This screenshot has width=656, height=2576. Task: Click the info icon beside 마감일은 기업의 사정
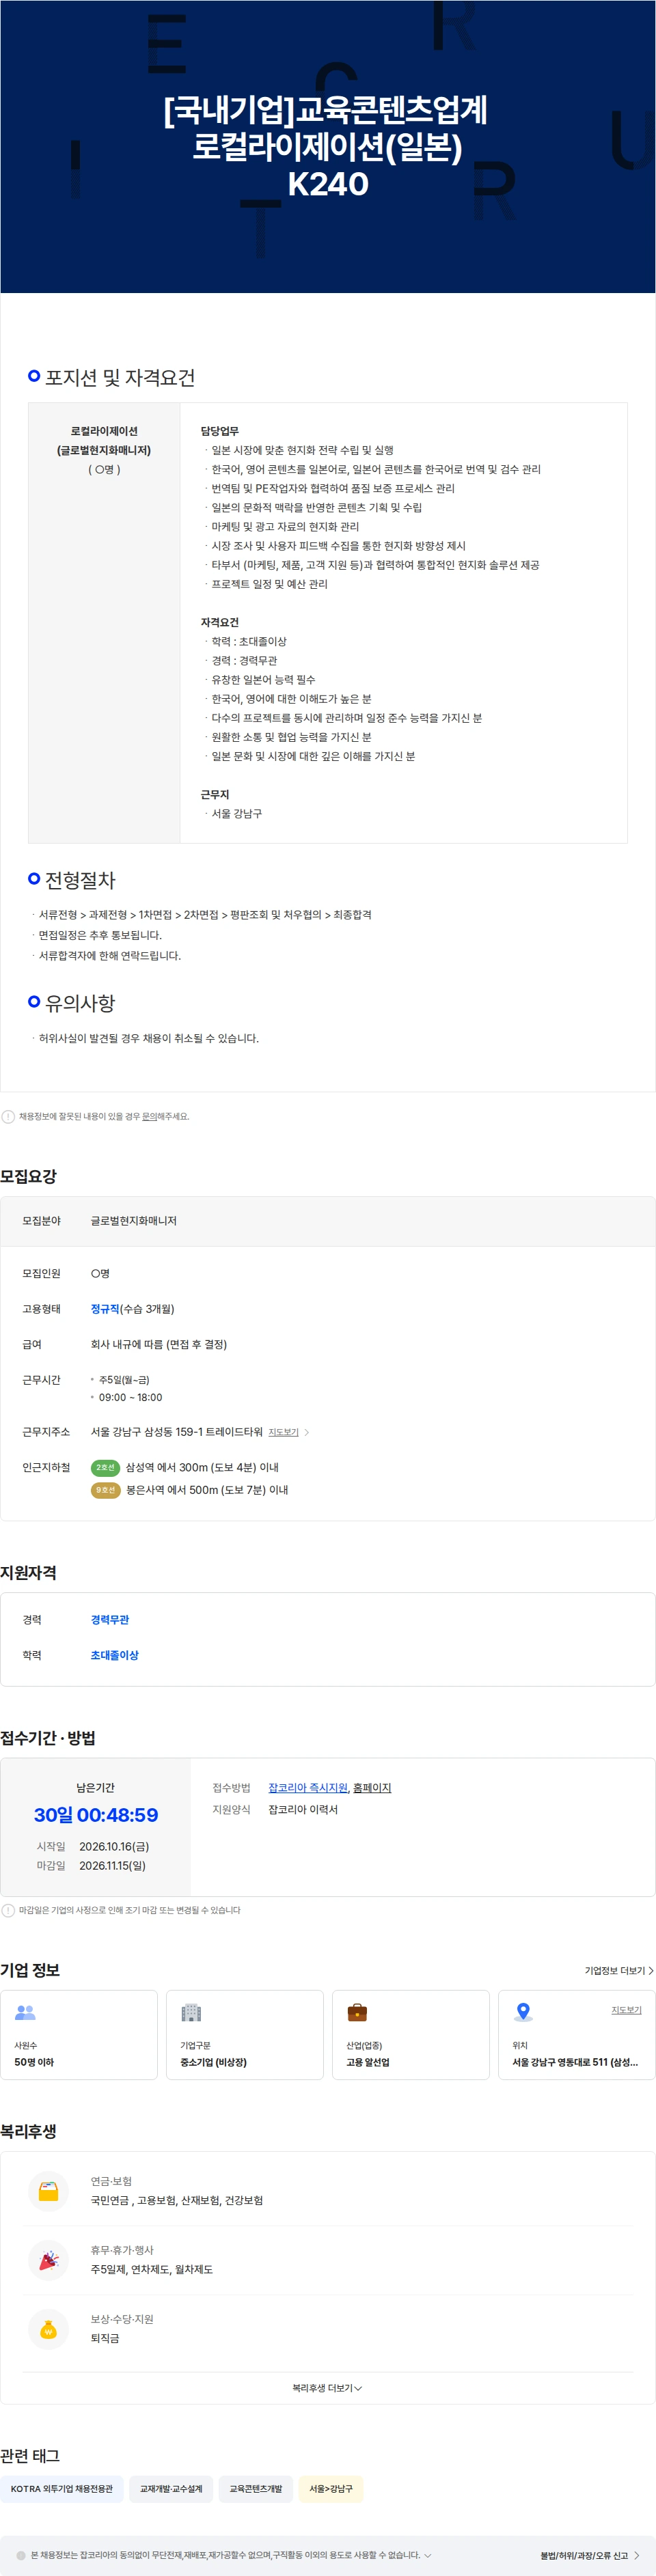click(8, 1910)
